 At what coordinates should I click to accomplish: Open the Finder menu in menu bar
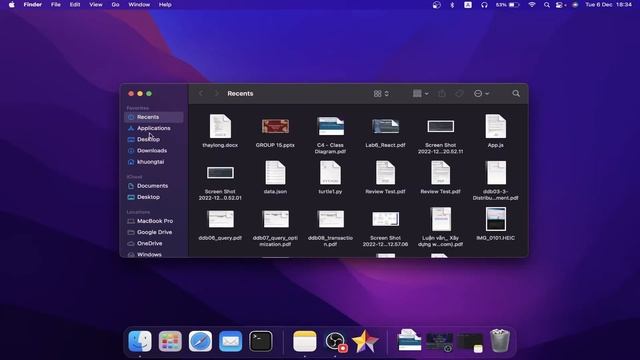coord(33,5)
